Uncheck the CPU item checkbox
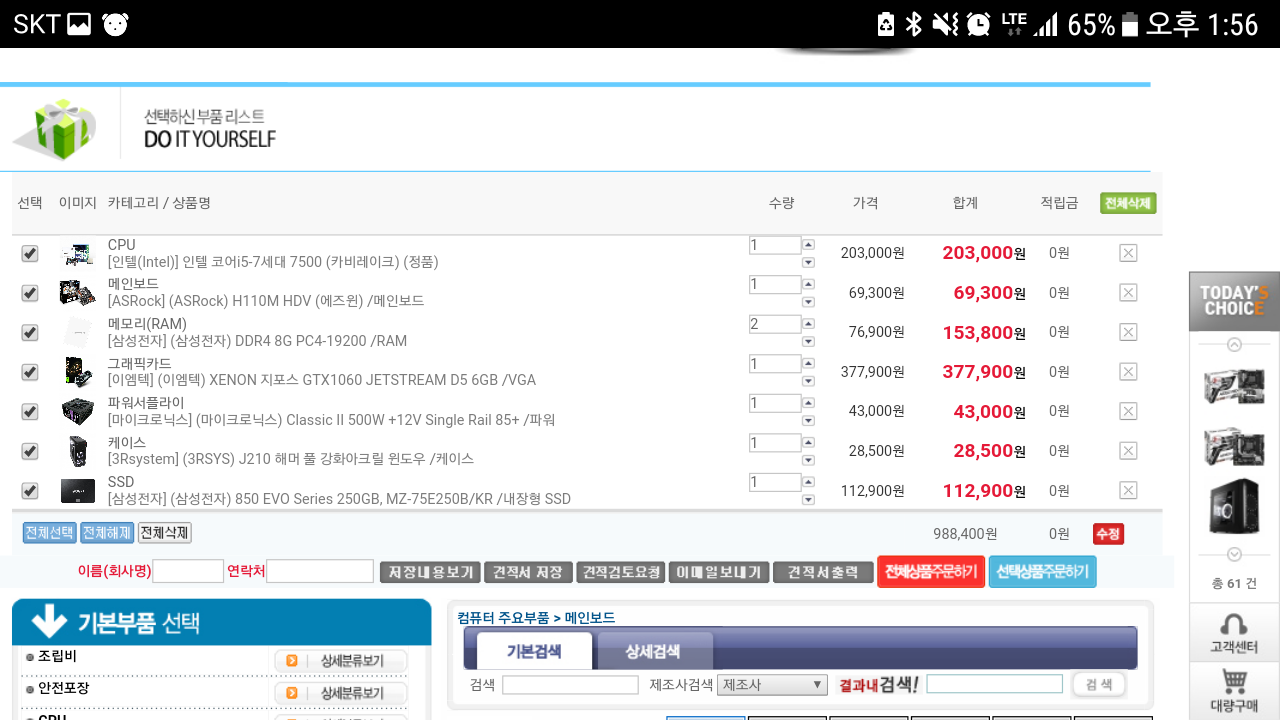Screen dimensions: 1280x720 point(30,254)
